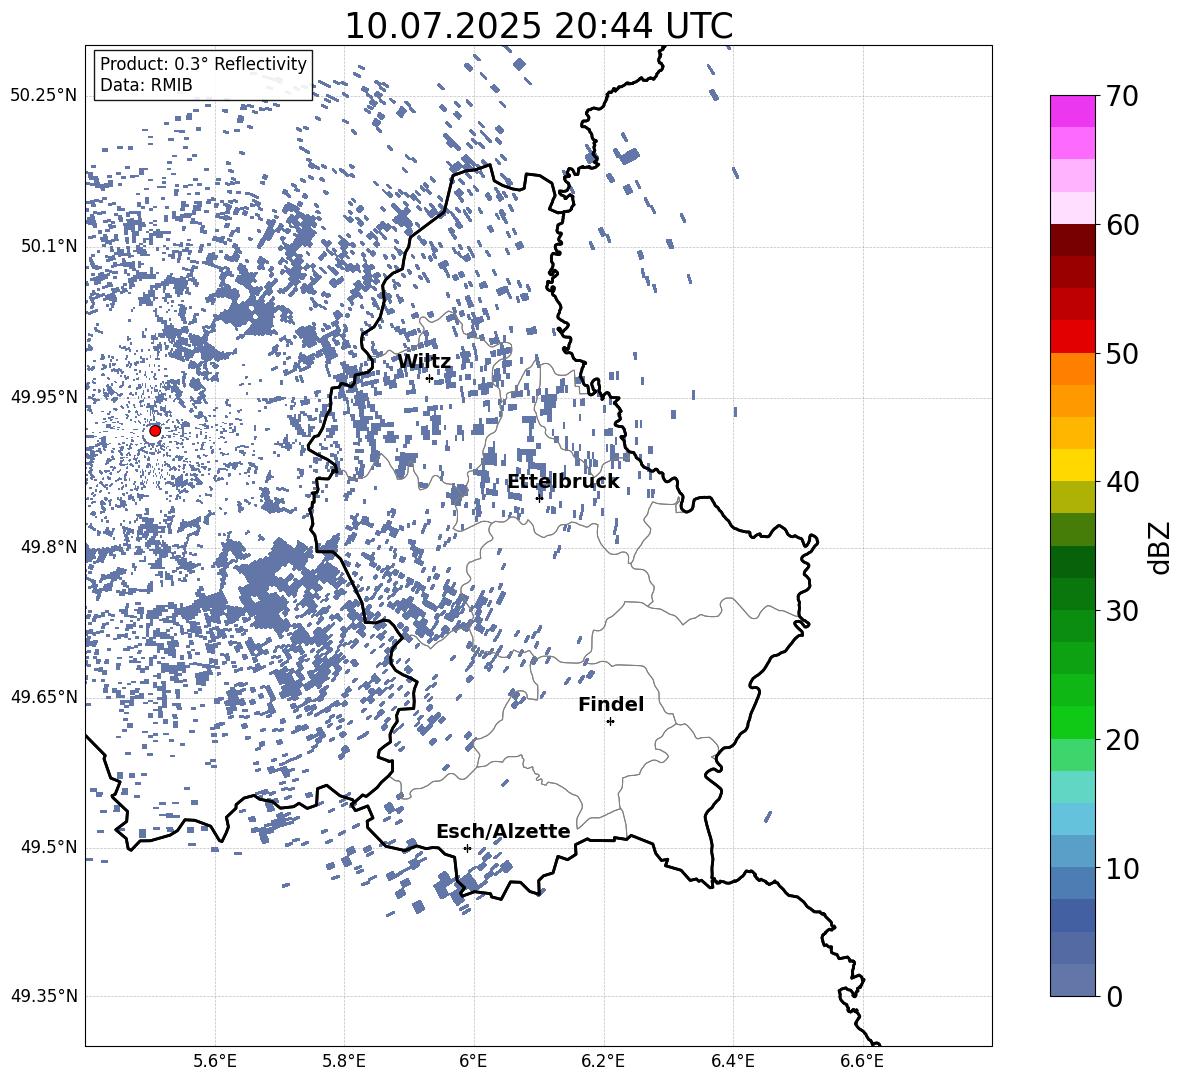The height and width of the screenshot is (1081, 1184).
Task: Click the 20 colorbar tick label
Action: point(1122,740)
